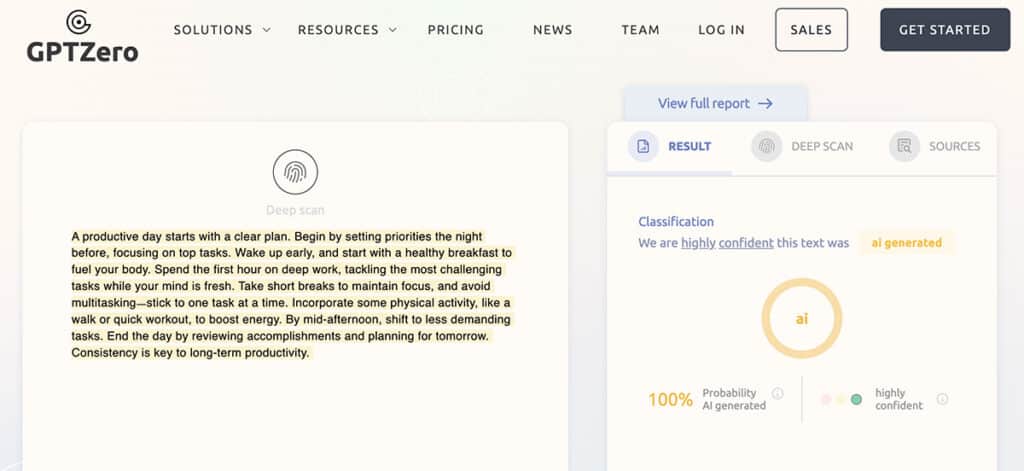Click the Deep Scan tab fingerprint icon
1024x471 pixels.
point(767,146)
